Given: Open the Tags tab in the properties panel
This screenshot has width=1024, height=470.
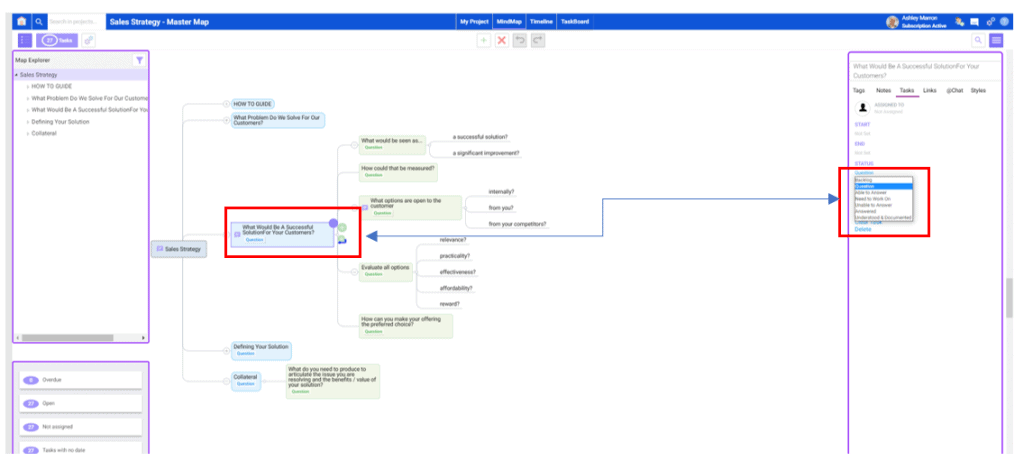Looking at the screenshot, I should point(859,91).
